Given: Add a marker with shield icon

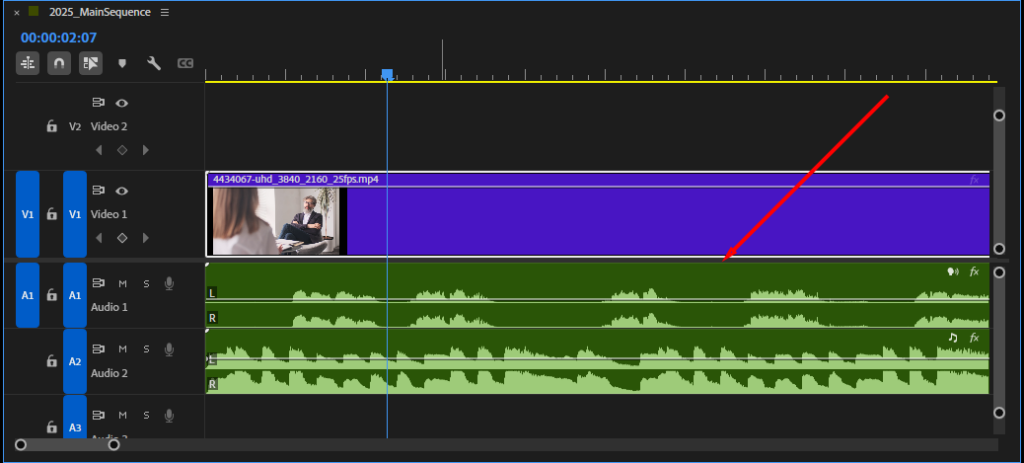Looking at the screenshot, I should click(x=122, y=63).
